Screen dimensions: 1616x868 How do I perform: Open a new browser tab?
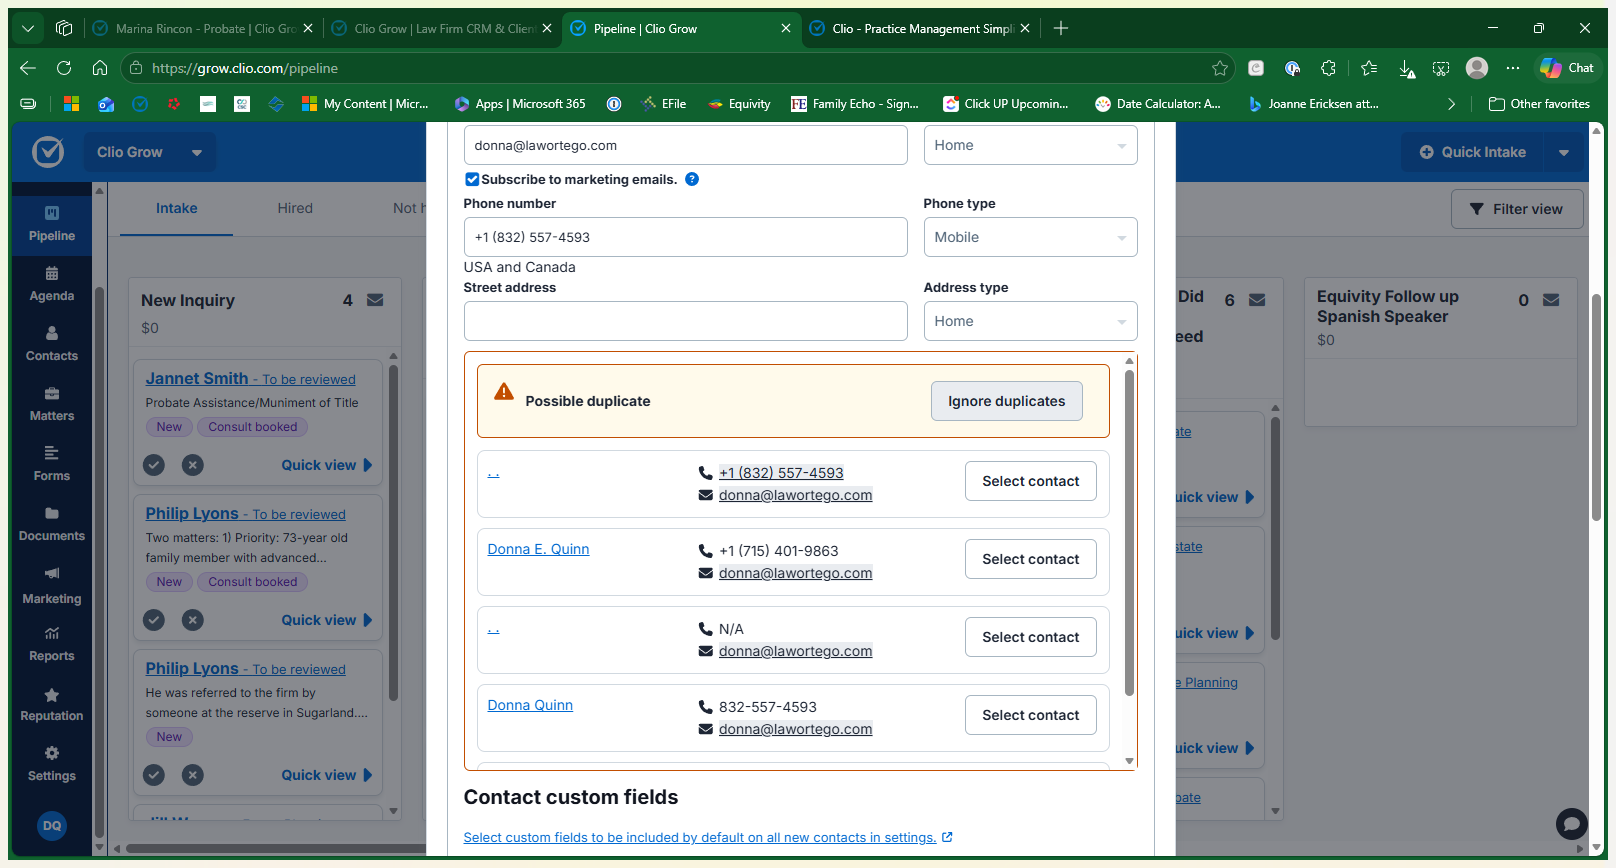1061,28
